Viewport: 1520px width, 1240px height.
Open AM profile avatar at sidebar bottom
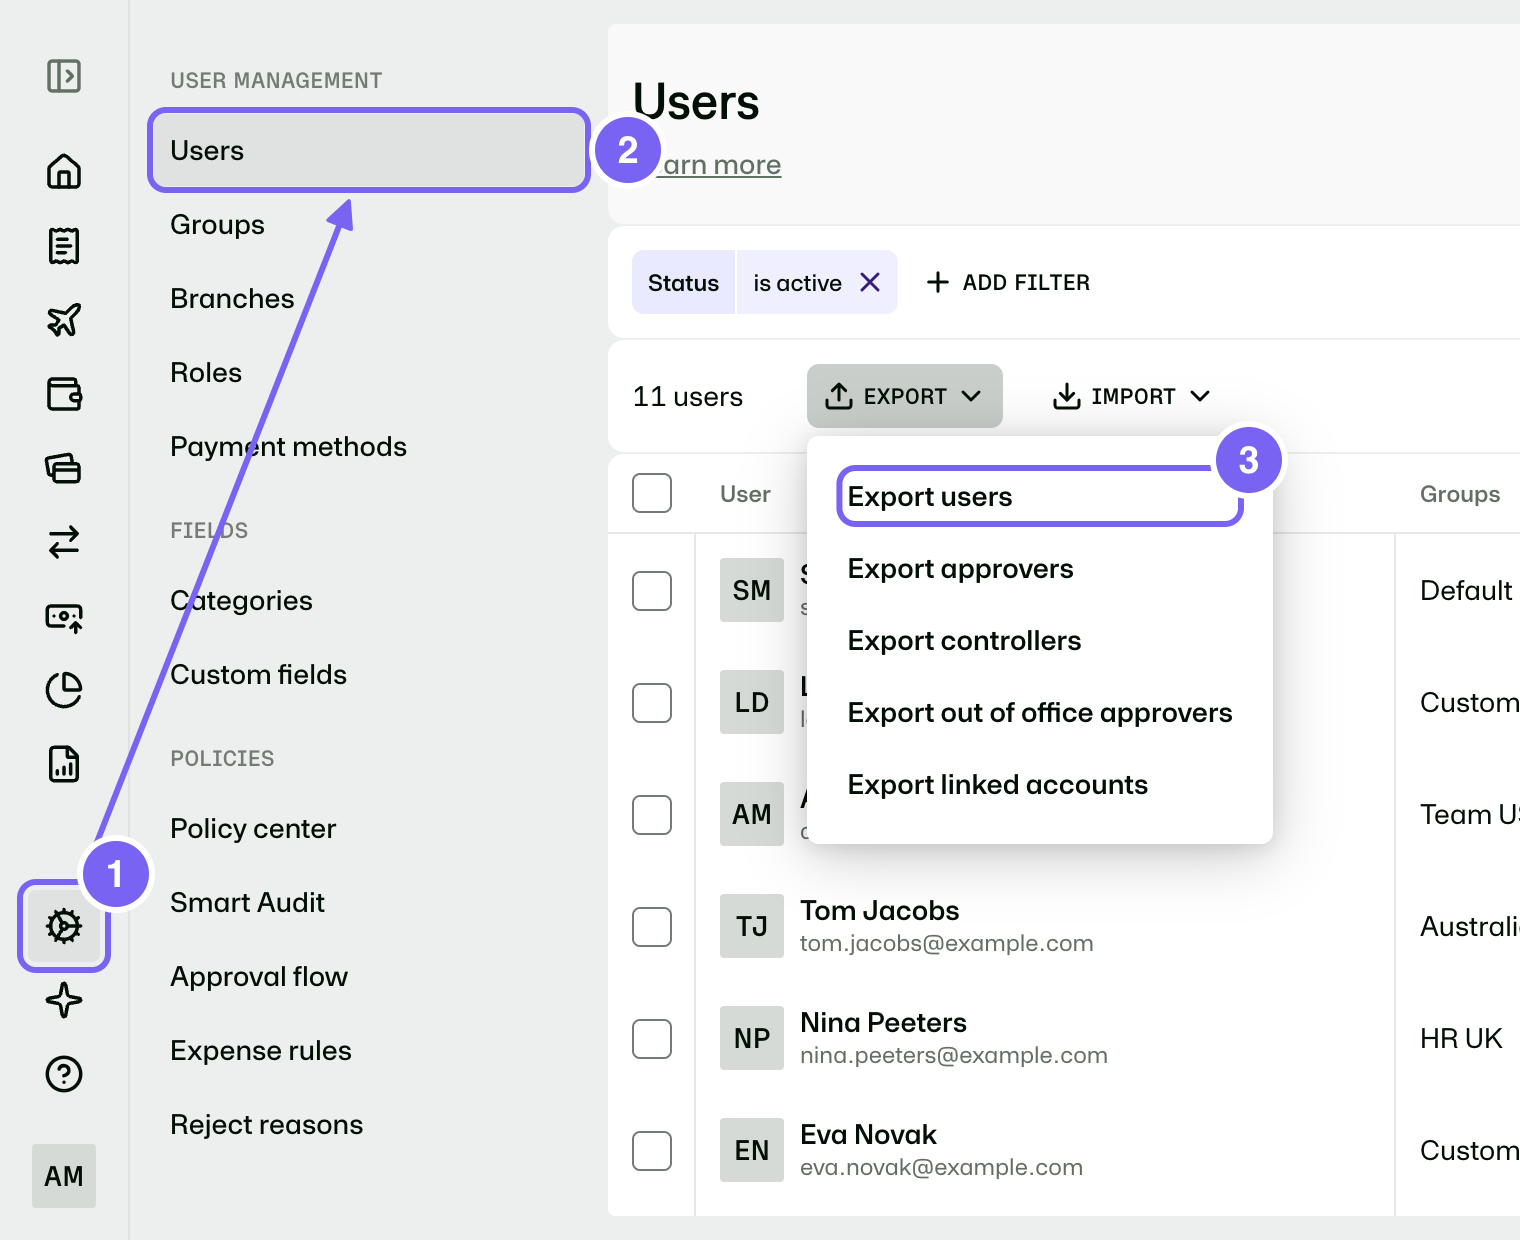64,1176
